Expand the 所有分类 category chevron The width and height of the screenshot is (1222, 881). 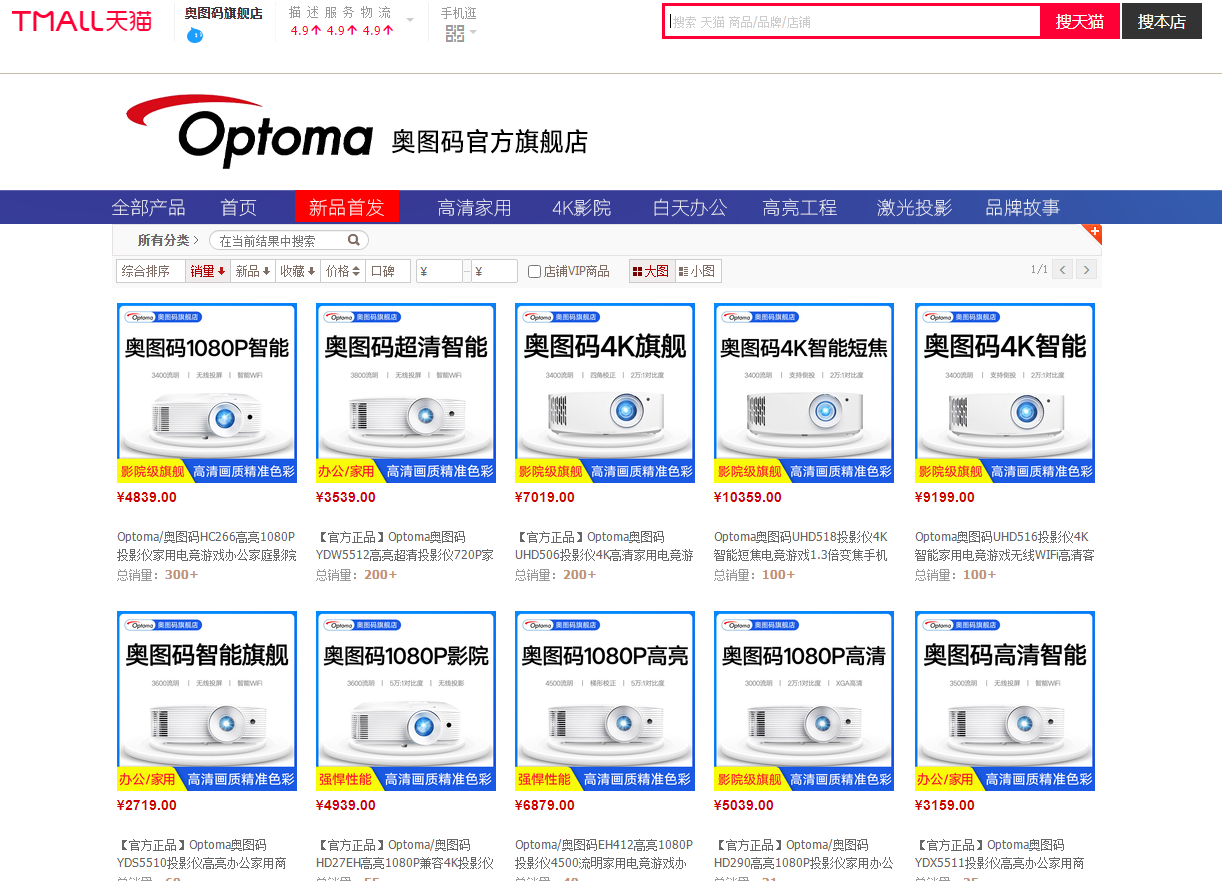pos(196,240)
